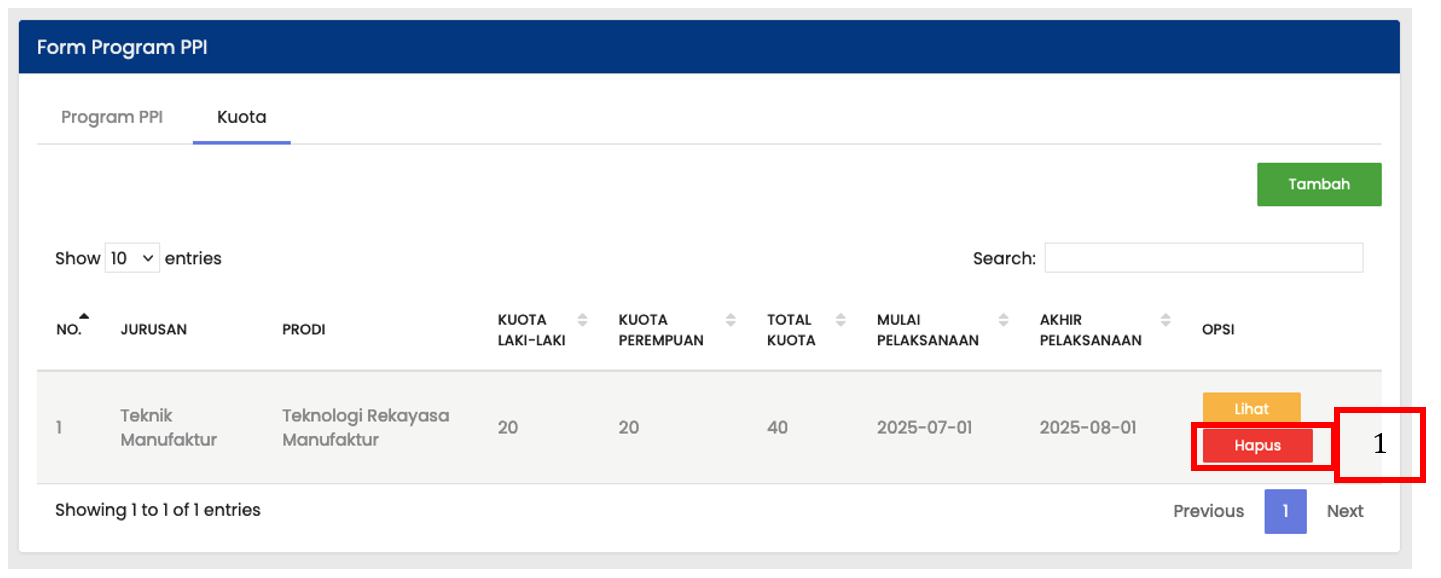Open the Show entries count dropdown
Screen dimensions: 1441x578
(x=132, y=258)
